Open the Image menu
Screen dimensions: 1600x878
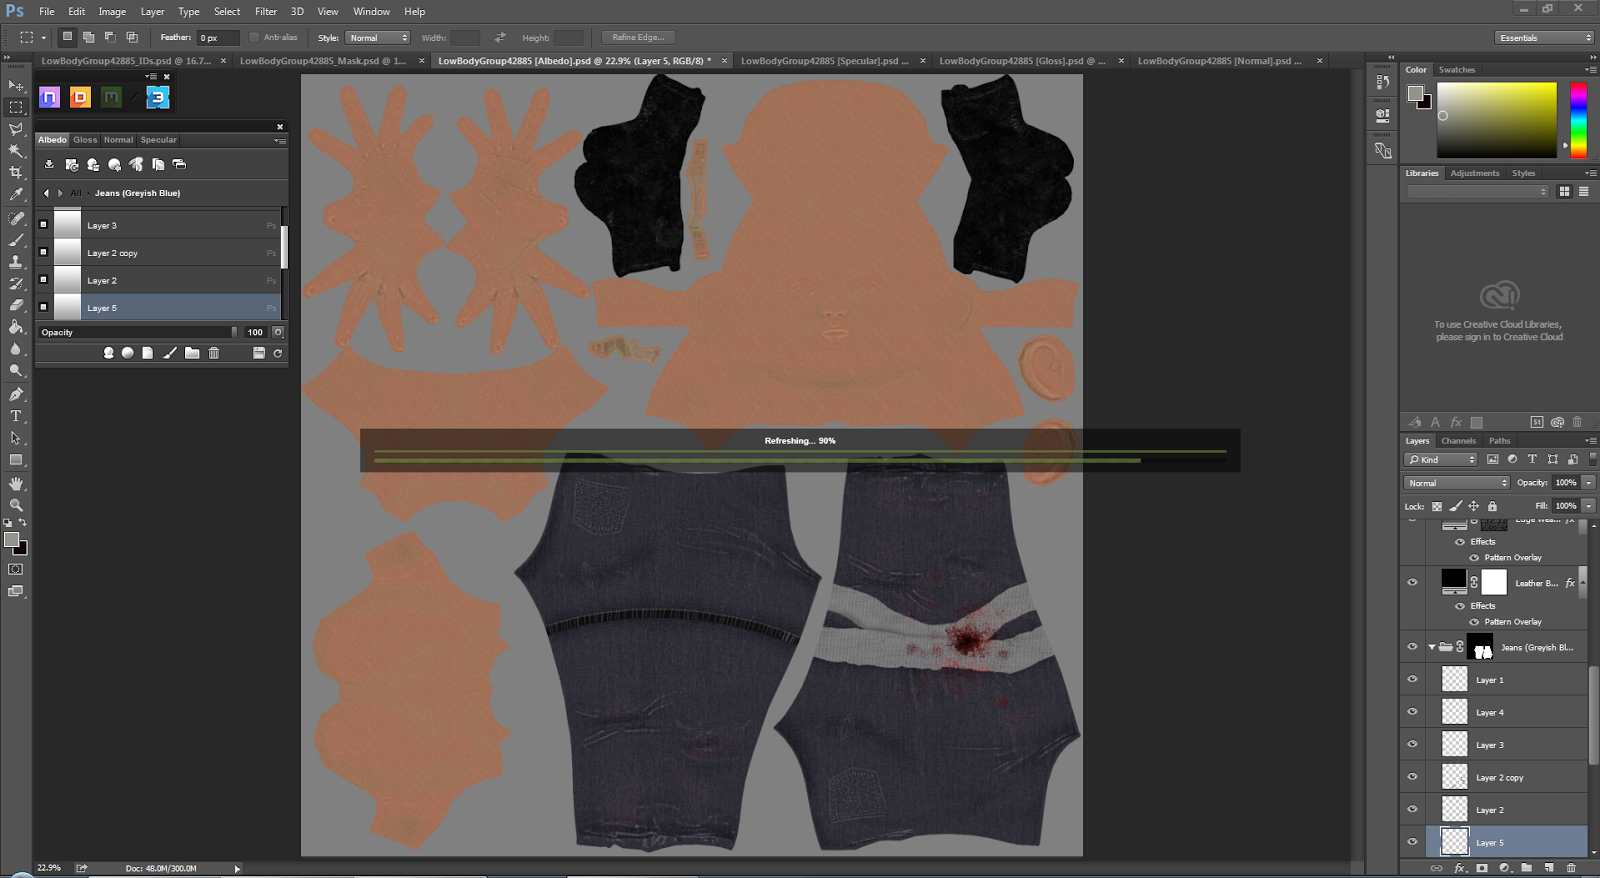pos(112,12)
